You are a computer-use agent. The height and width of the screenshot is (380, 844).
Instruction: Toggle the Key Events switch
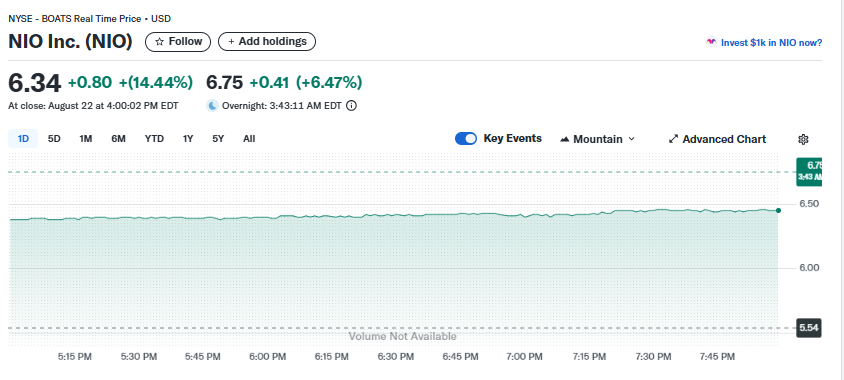(466, 139)
